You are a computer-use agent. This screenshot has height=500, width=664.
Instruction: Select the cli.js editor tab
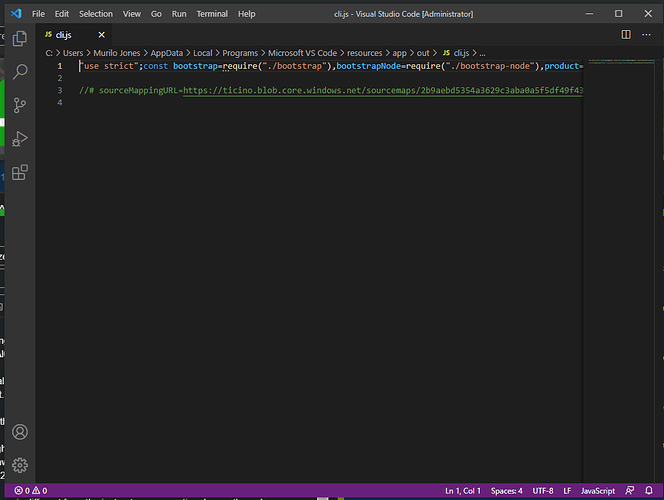tap(63, 34)
